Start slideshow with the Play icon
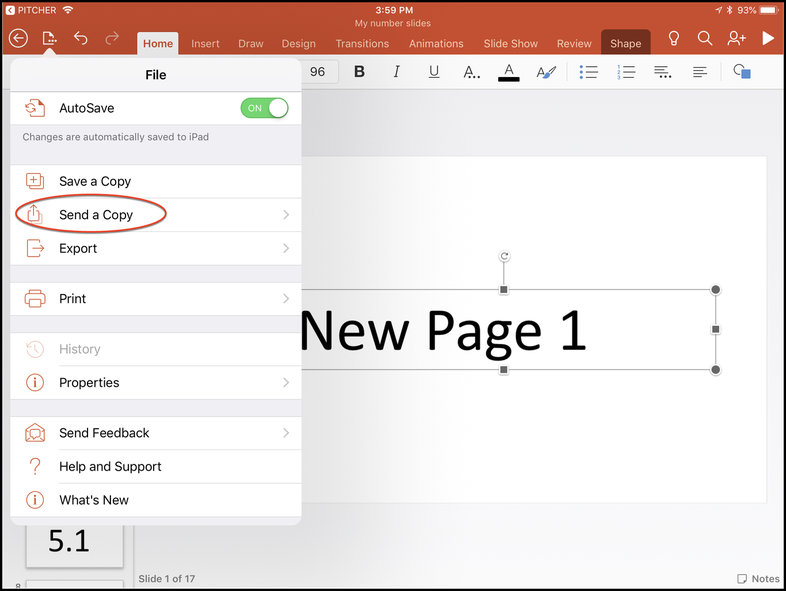 (x=768, y=39)
